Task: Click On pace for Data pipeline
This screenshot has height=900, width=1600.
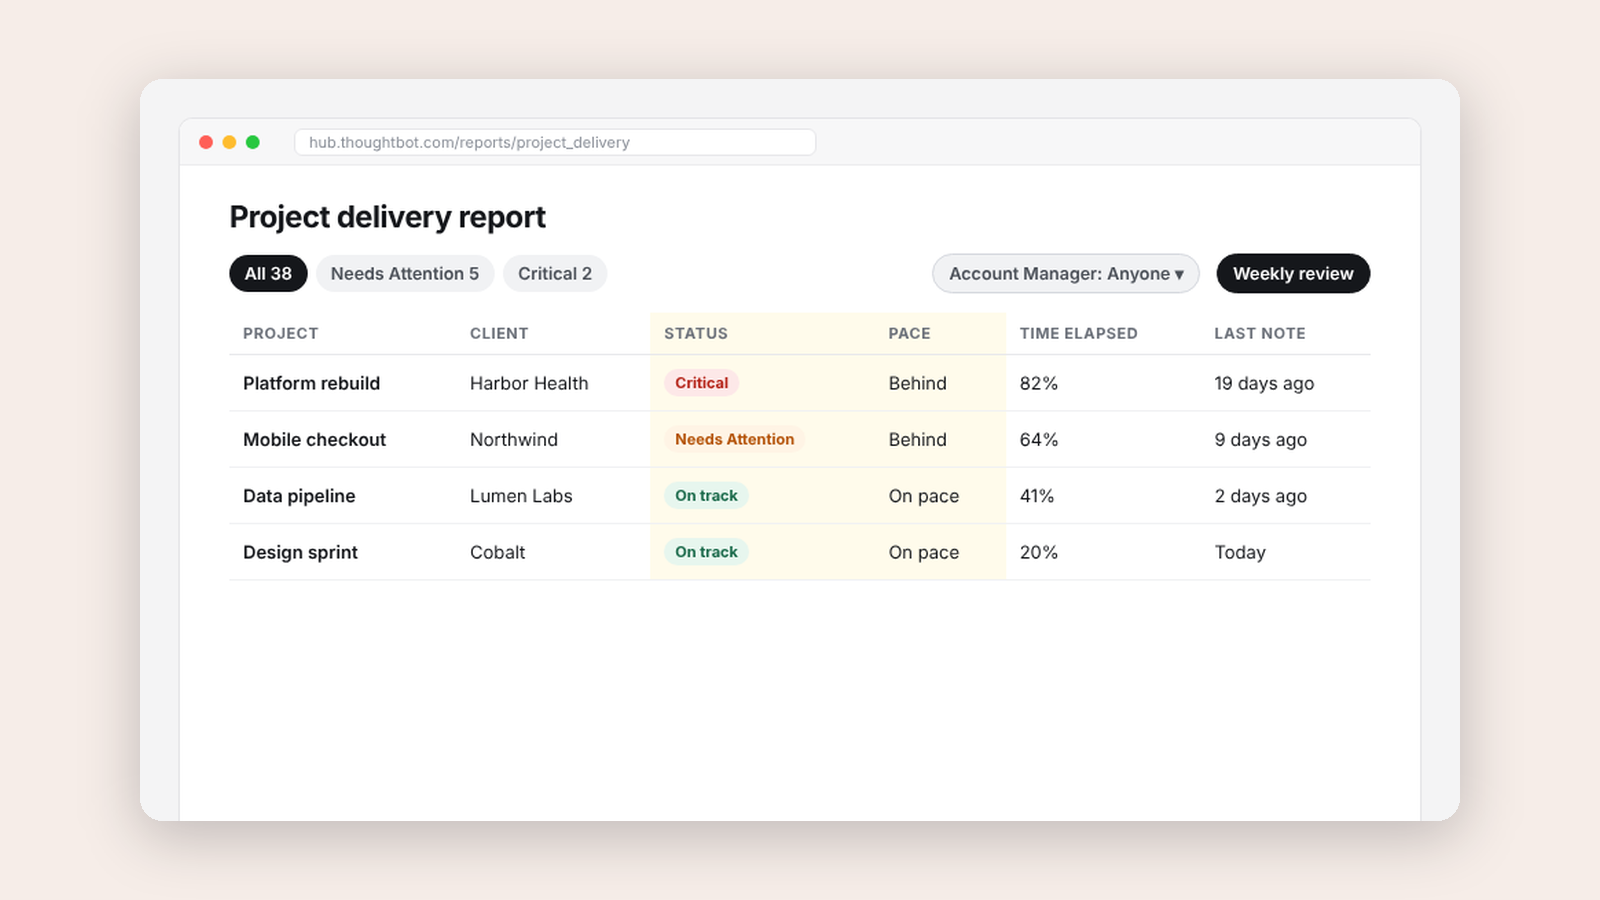Action: (x=923, y=496)
